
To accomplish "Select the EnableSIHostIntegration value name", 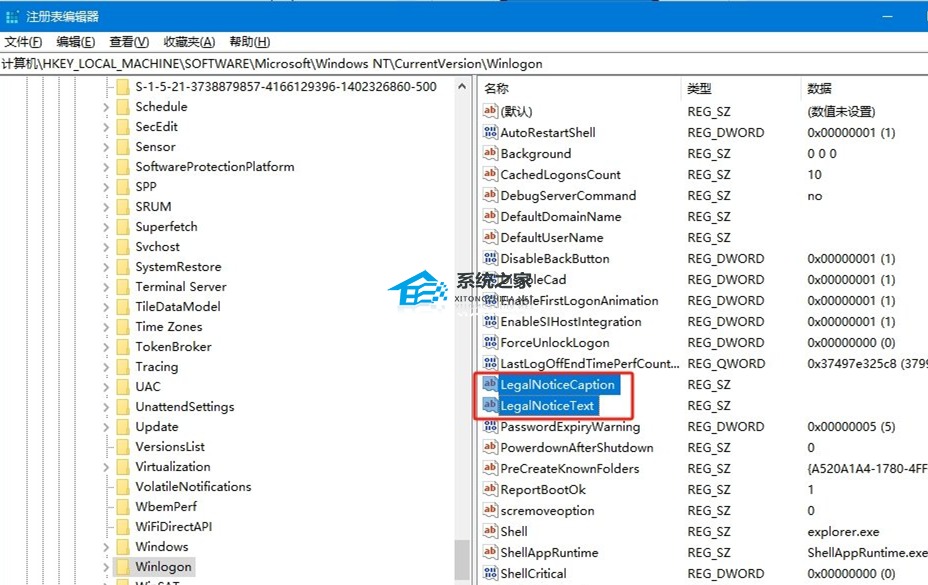I will tap(571, 322).
